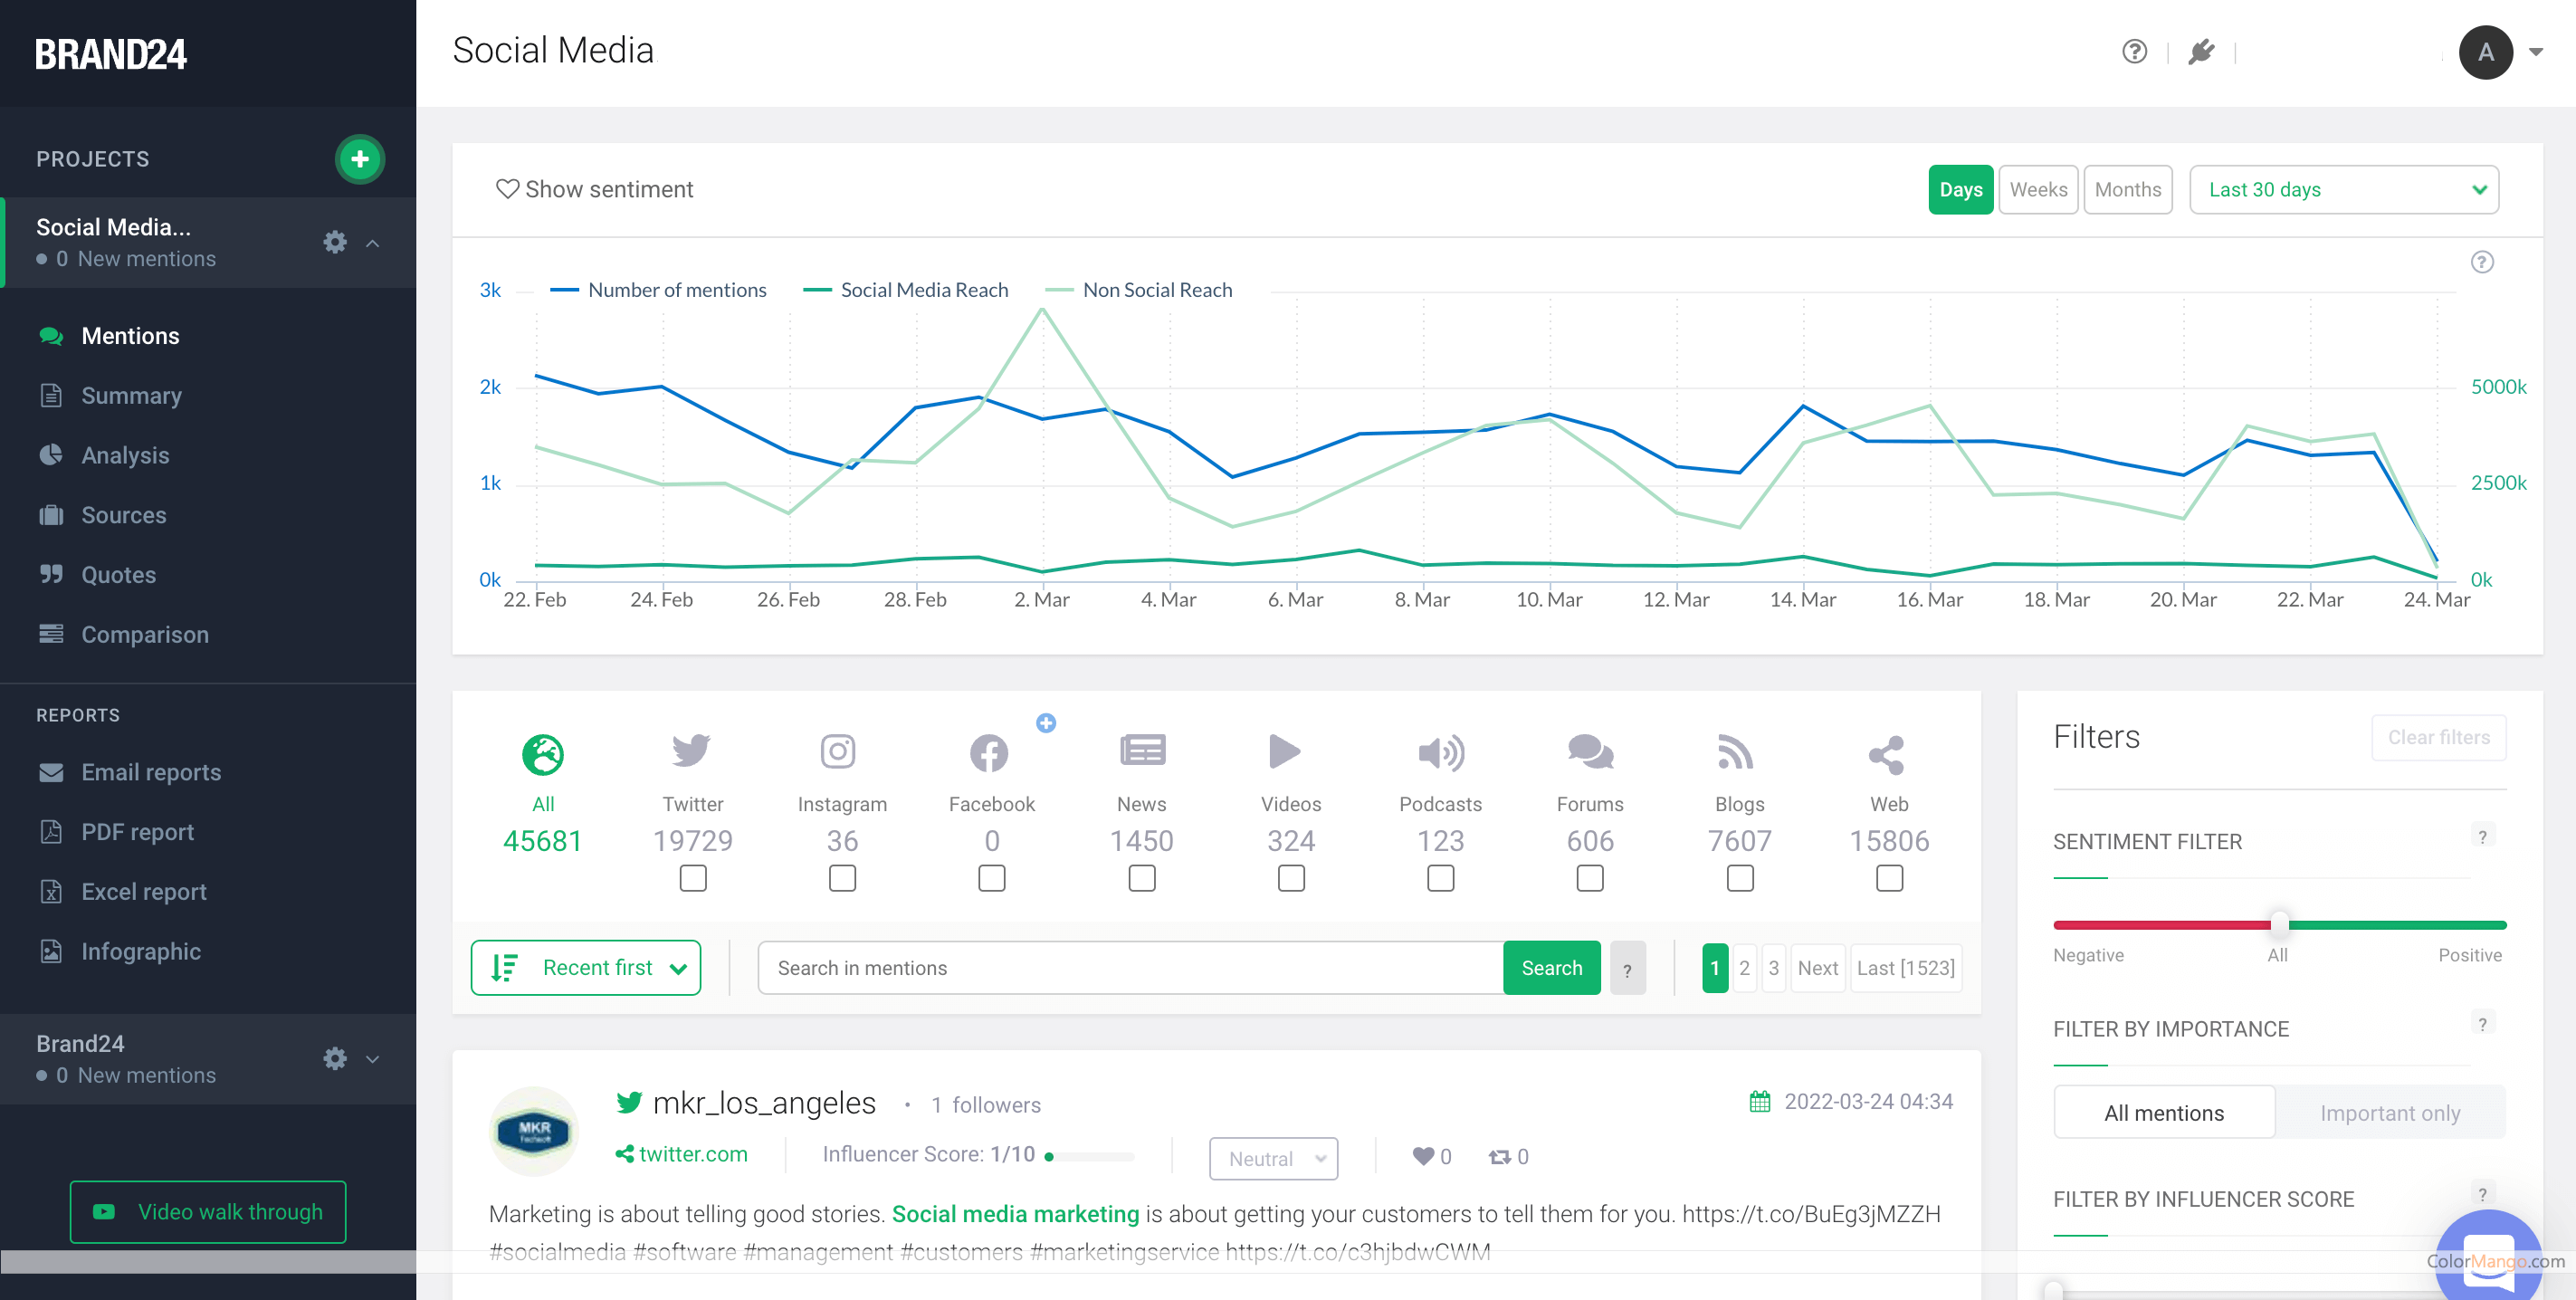Open the Quotes section
This screenshot has height=1300, width=2576.
click(117, 574)
